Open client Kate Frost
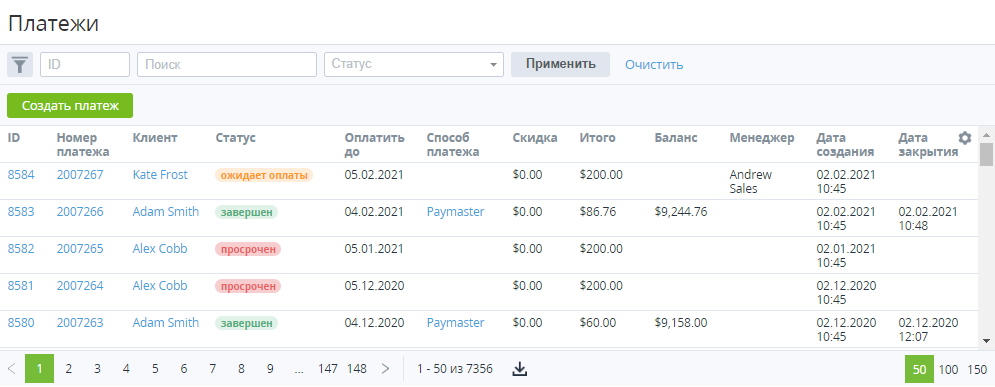 (160, 175)
